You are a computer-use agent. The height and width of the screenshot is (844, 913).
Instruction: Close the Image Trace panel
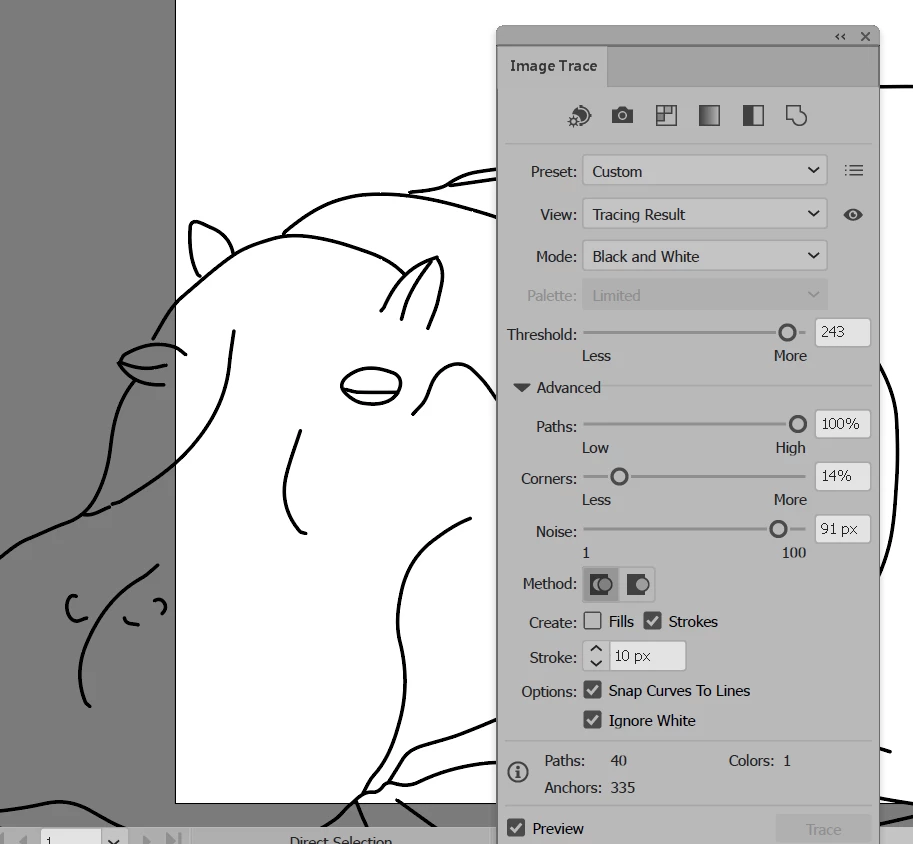pos(865,37)
